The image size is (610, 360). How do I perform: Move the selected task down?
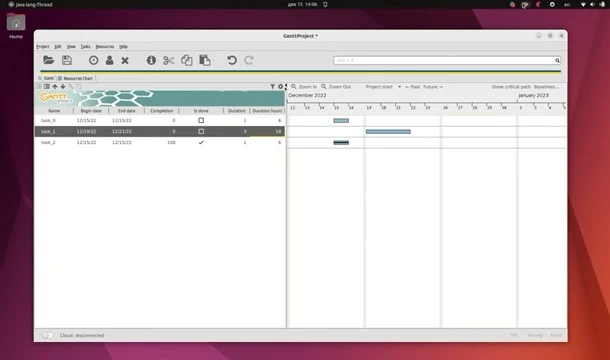click(x=63, y=86)
